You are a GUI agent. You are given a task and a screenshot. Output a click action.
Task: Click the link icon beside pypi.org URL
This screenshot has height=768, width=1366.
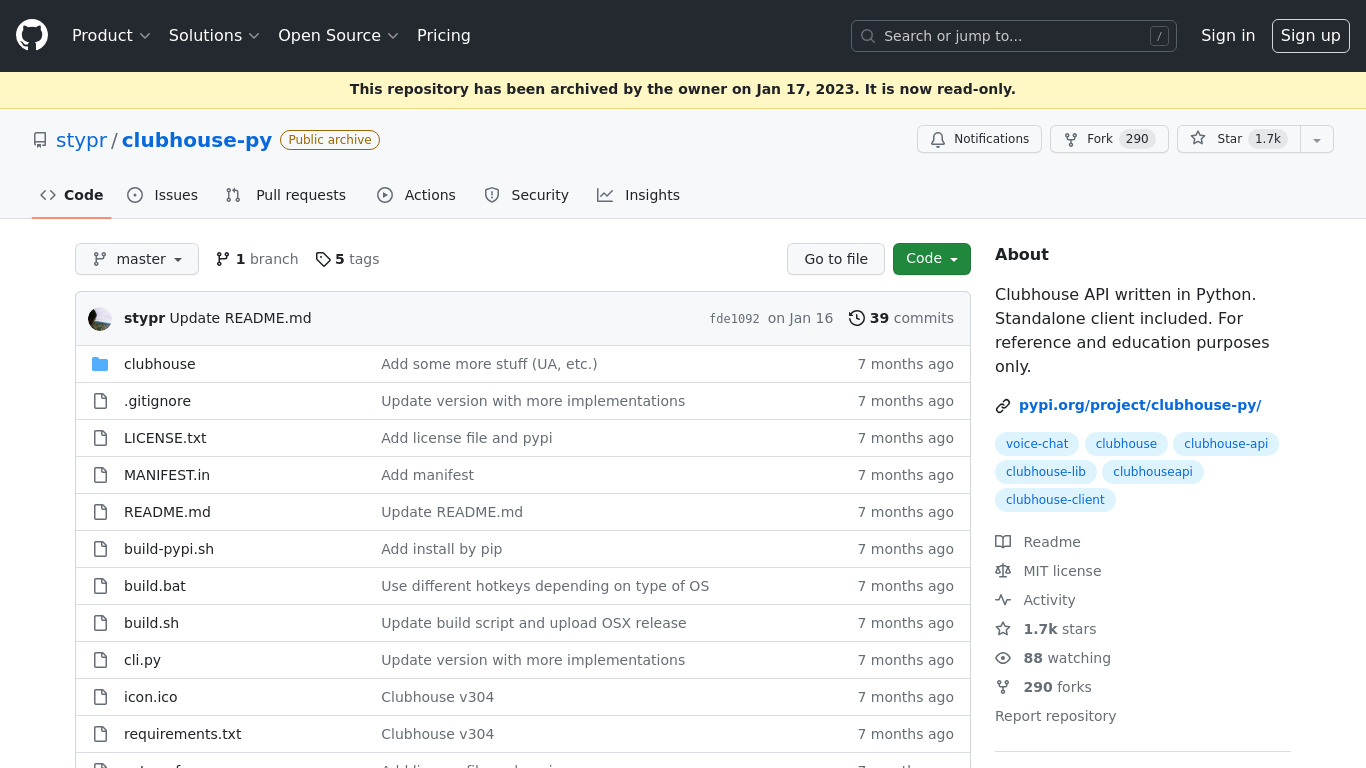pos(1003,406)
